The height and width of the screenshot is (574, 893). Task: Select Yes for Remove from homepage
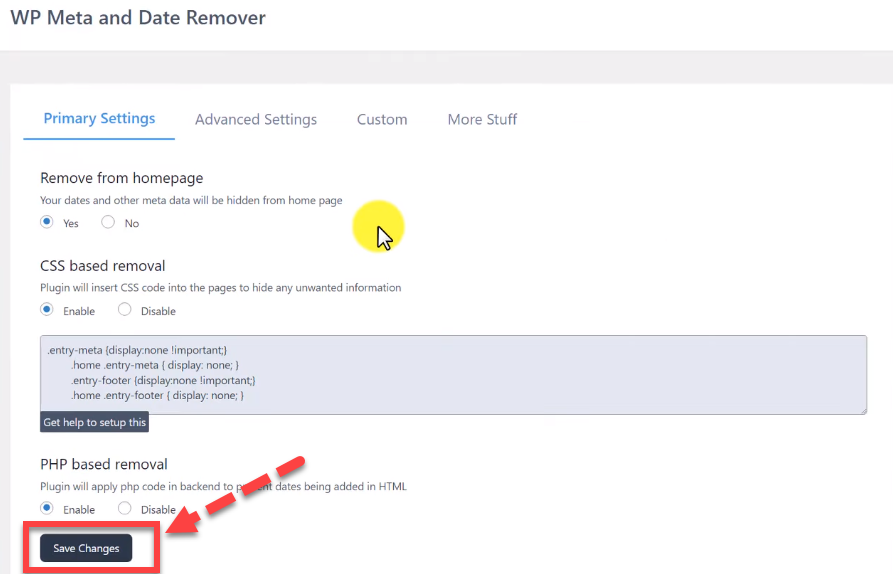click(47, 222)
